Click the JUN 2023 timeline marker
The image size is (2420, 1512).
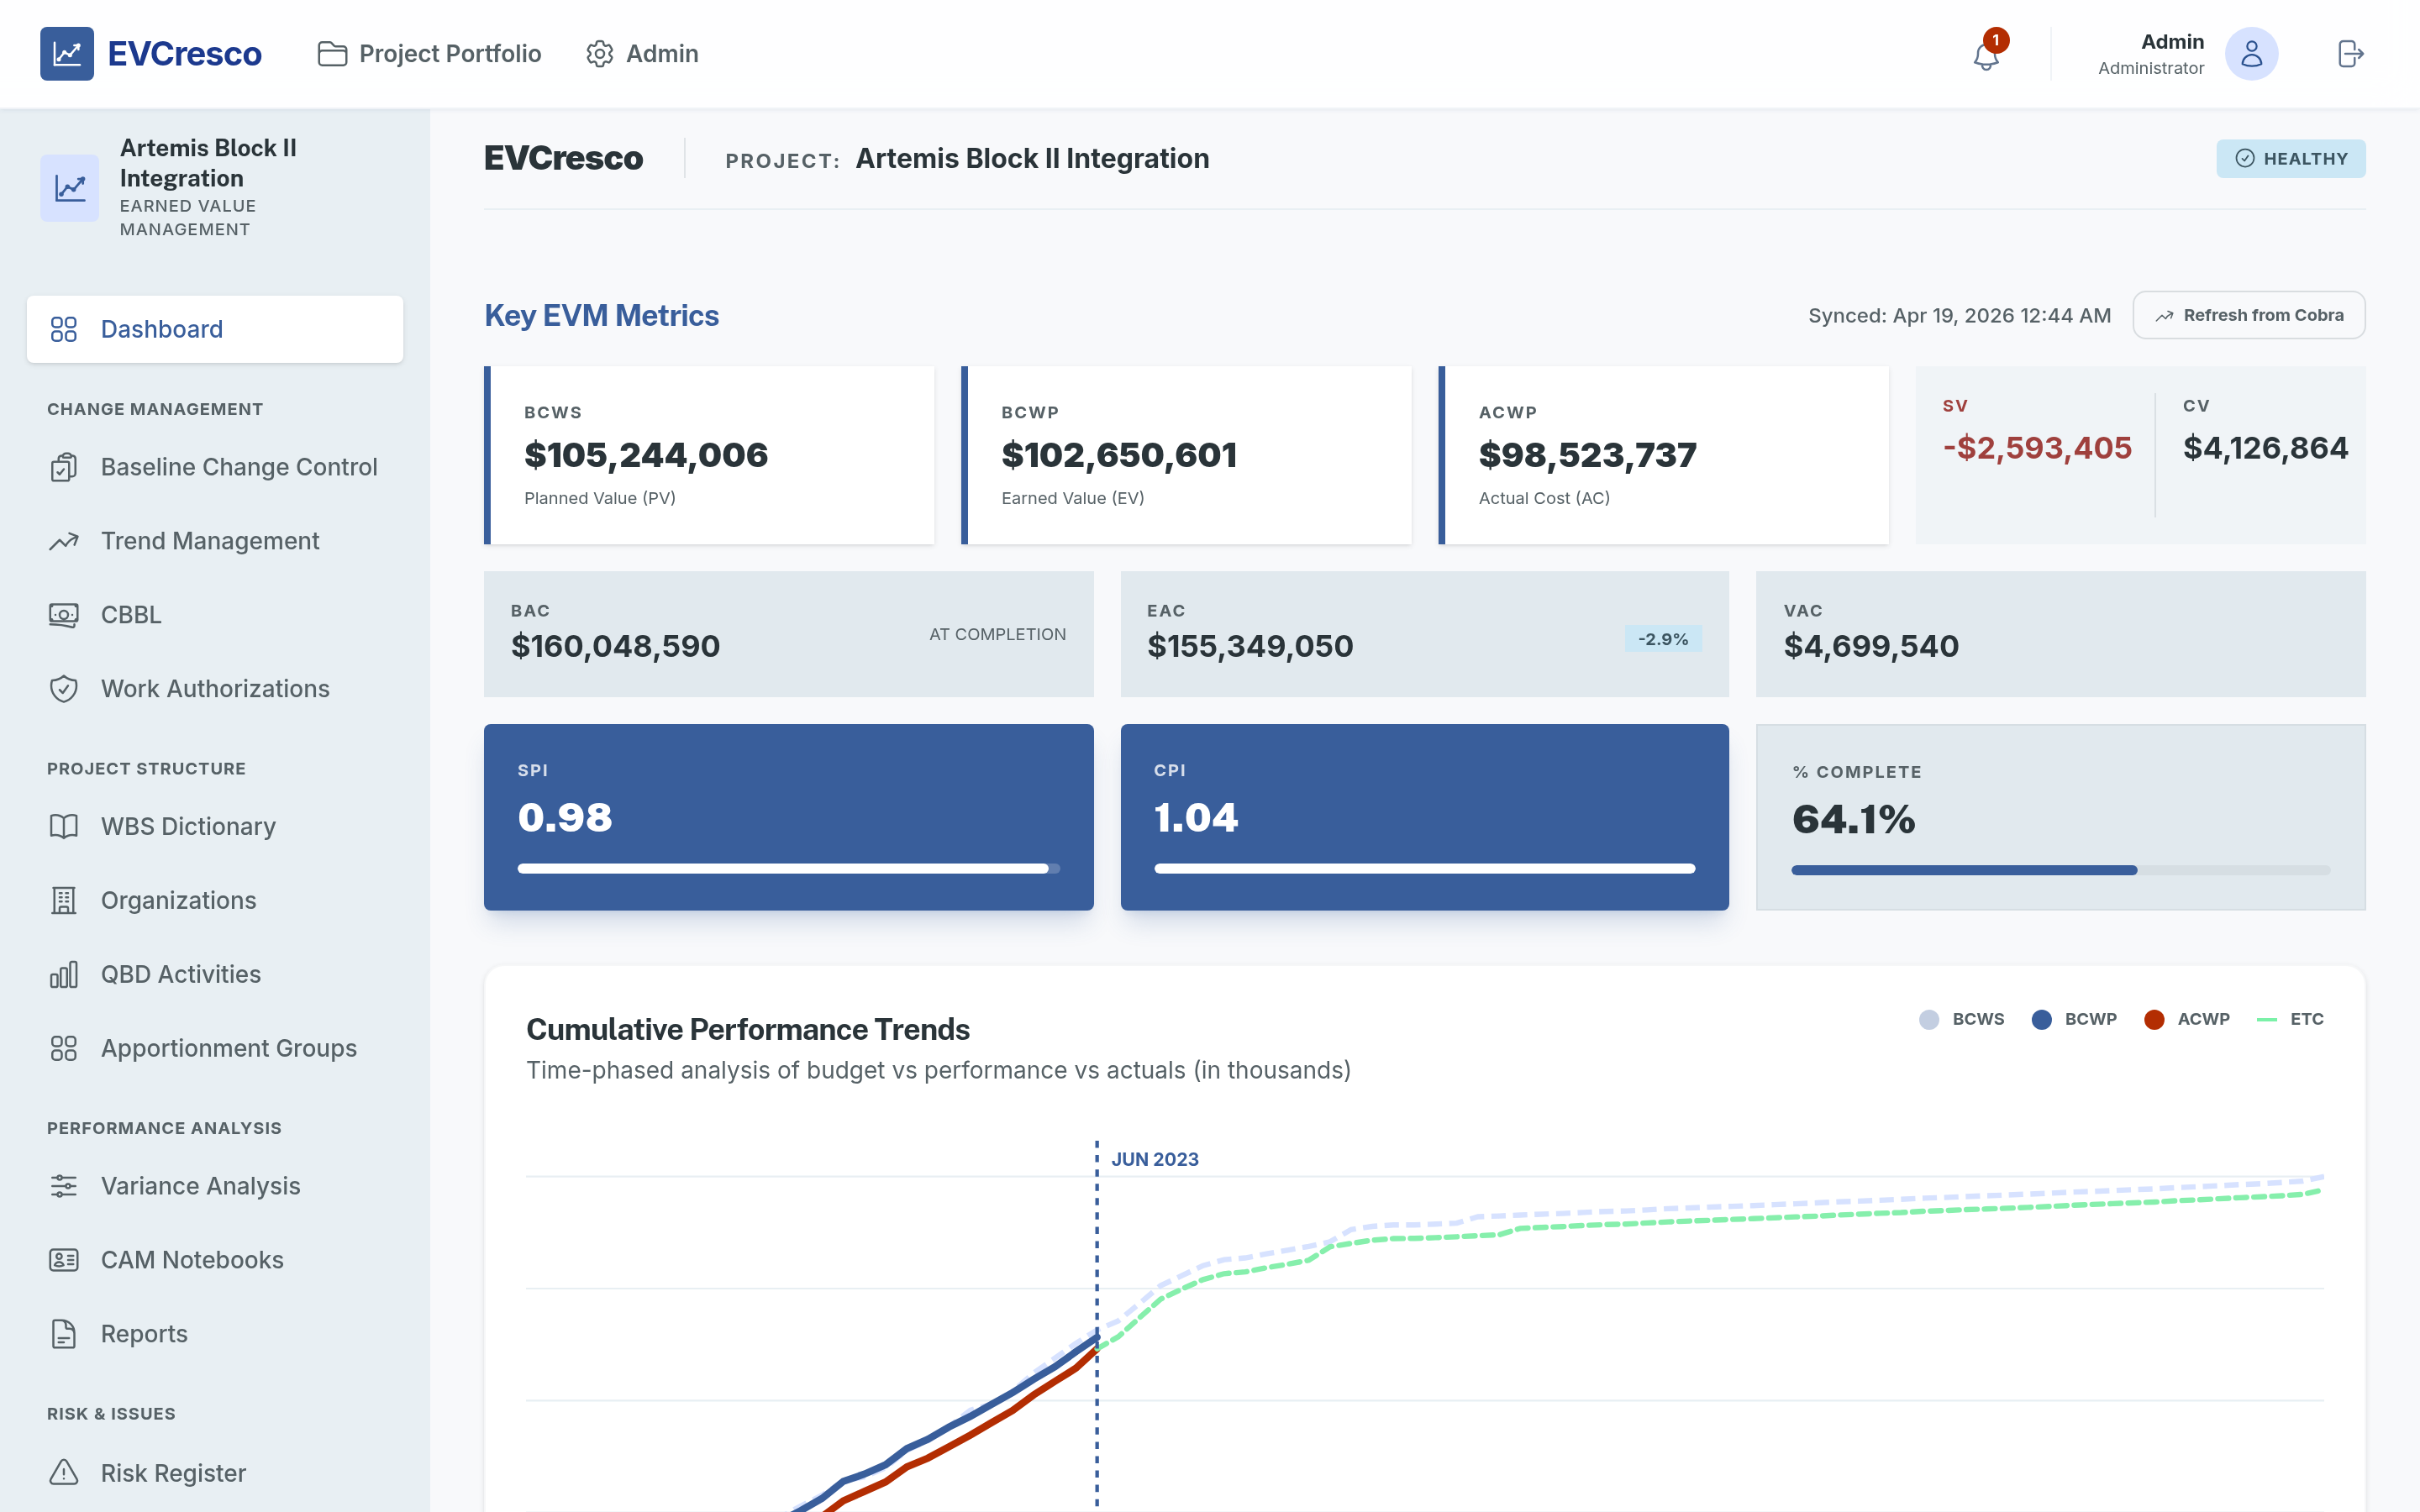1154,1159
